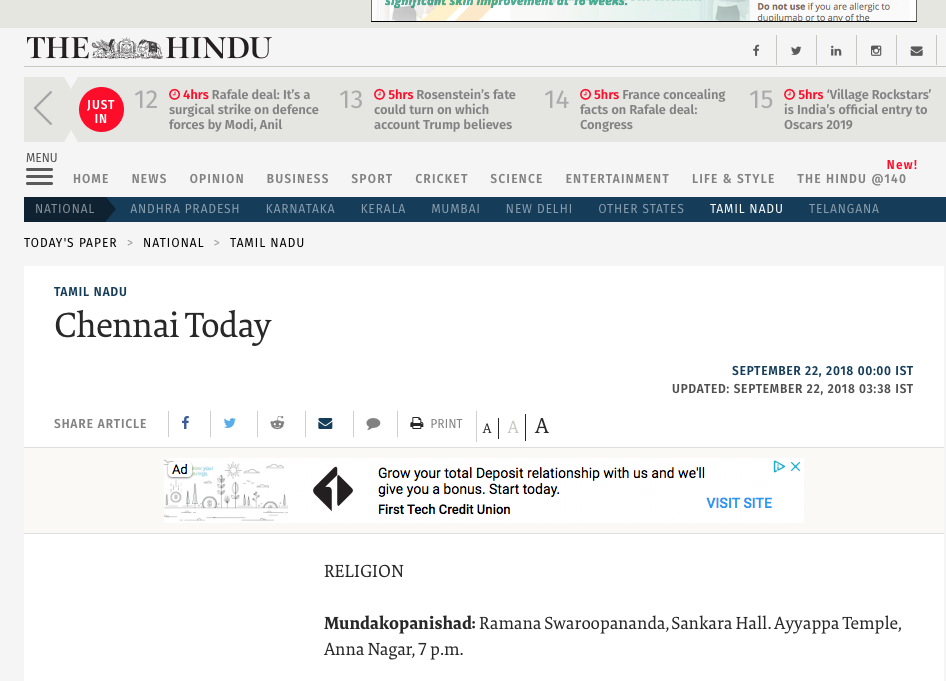The width and height of the screenshot is (946, 681).
Task: Open the ENTERTAINMENT section from the navigation
Action: click(617, 178)
